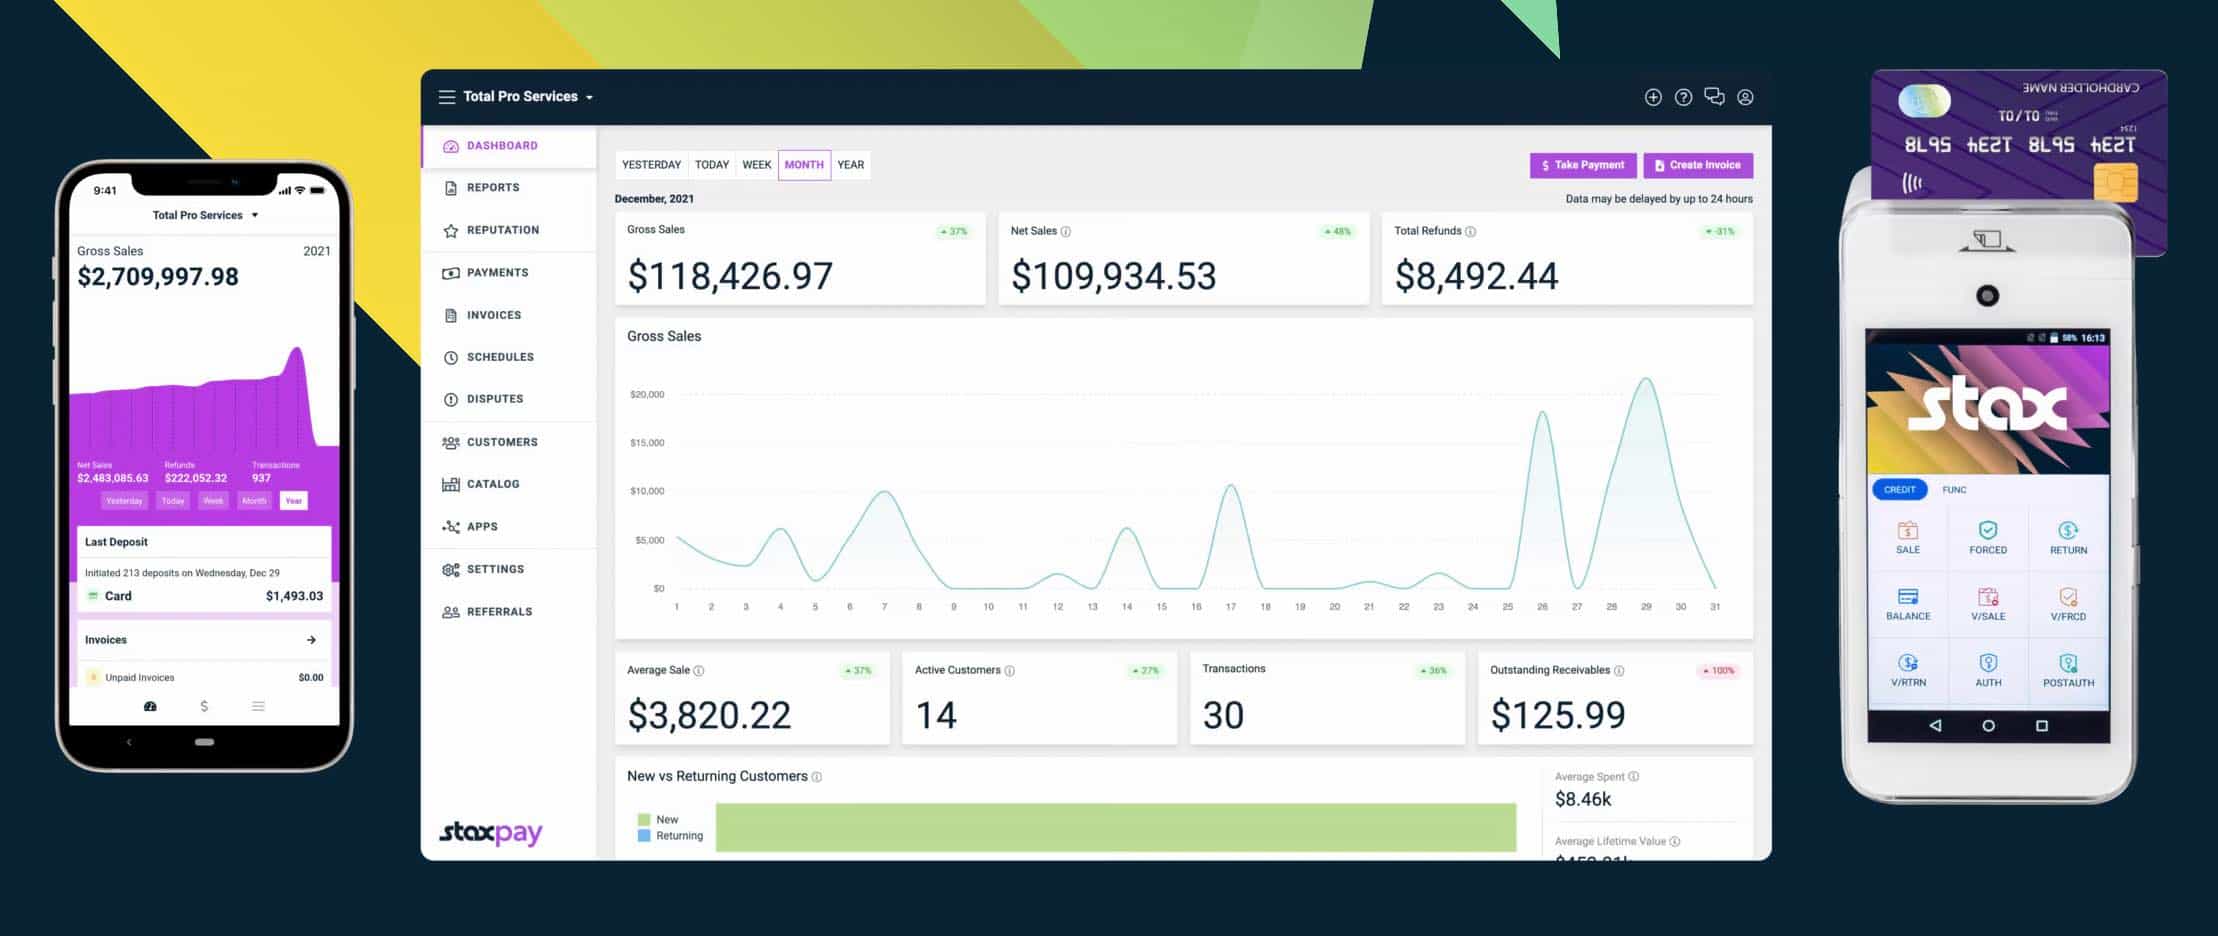Select Month filter on the phone app

click(x=254, y=501)
